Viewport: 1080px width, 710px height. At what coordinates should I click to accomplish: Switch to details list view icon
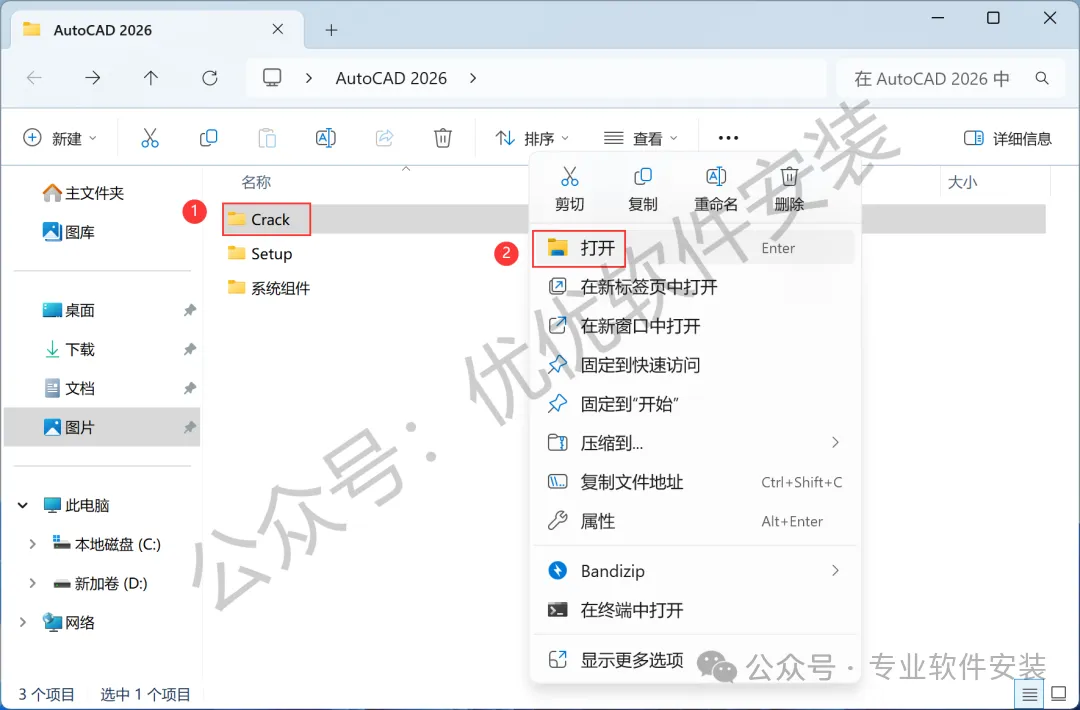pos(1029,693)
